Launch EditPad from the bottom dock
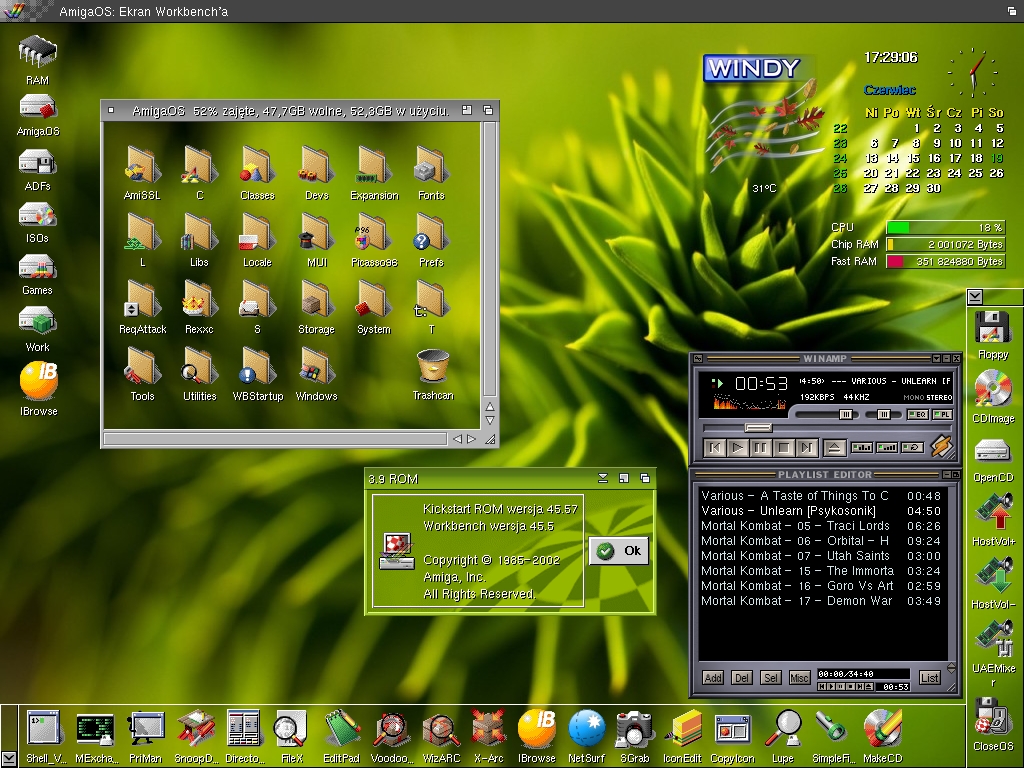The image size is (1024, 768). 341,736
